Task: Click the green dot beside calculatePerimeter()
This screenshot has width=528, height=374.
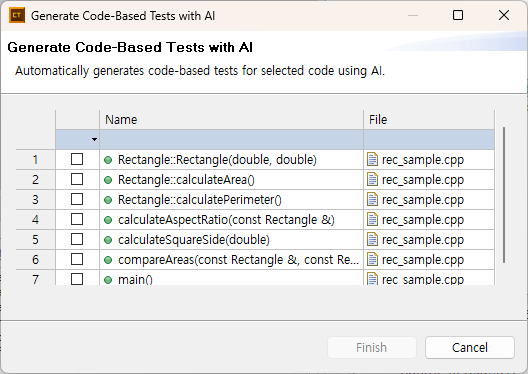Action: click(108, 200)
